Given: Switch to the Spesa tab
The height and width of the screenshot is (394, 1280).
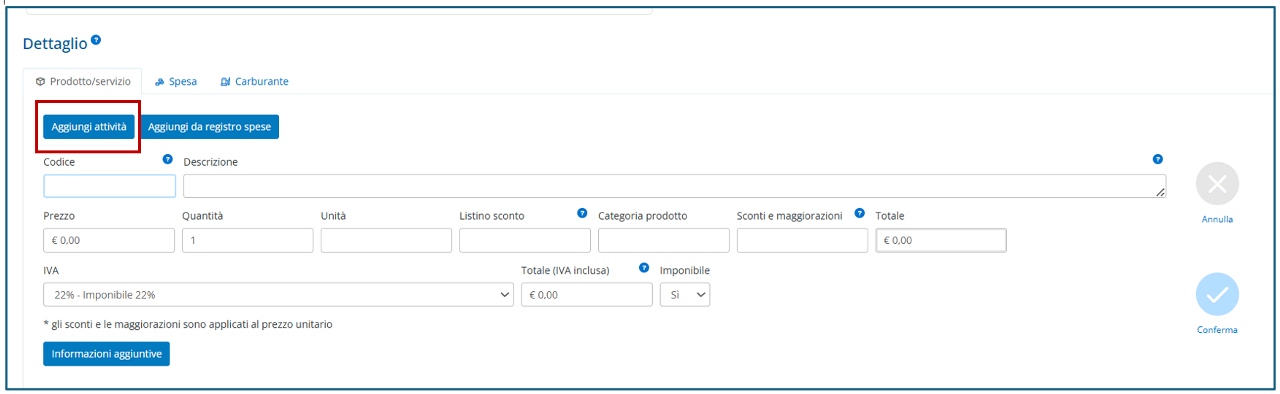Looking at the screenshot, I should tap(176, 82).
